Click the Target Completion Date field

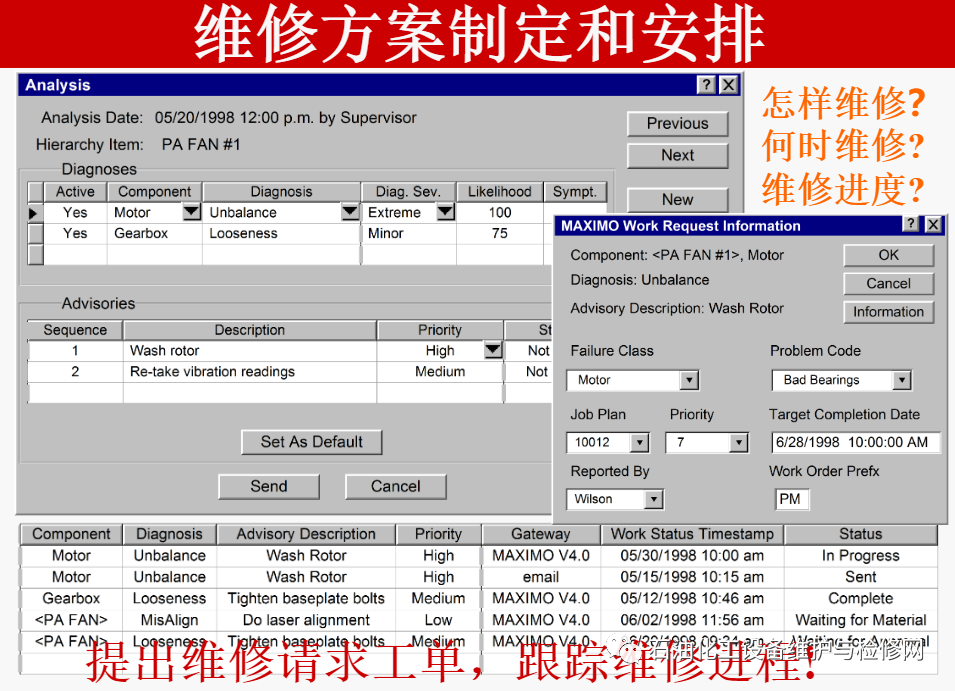855,442
